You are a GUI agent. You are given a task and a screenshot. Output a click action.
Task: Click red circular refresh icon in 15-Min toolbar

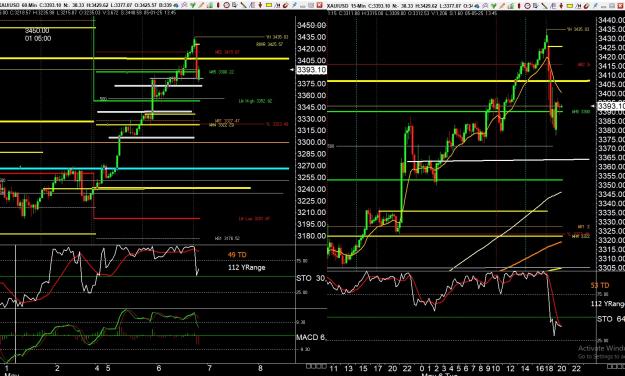586,5
